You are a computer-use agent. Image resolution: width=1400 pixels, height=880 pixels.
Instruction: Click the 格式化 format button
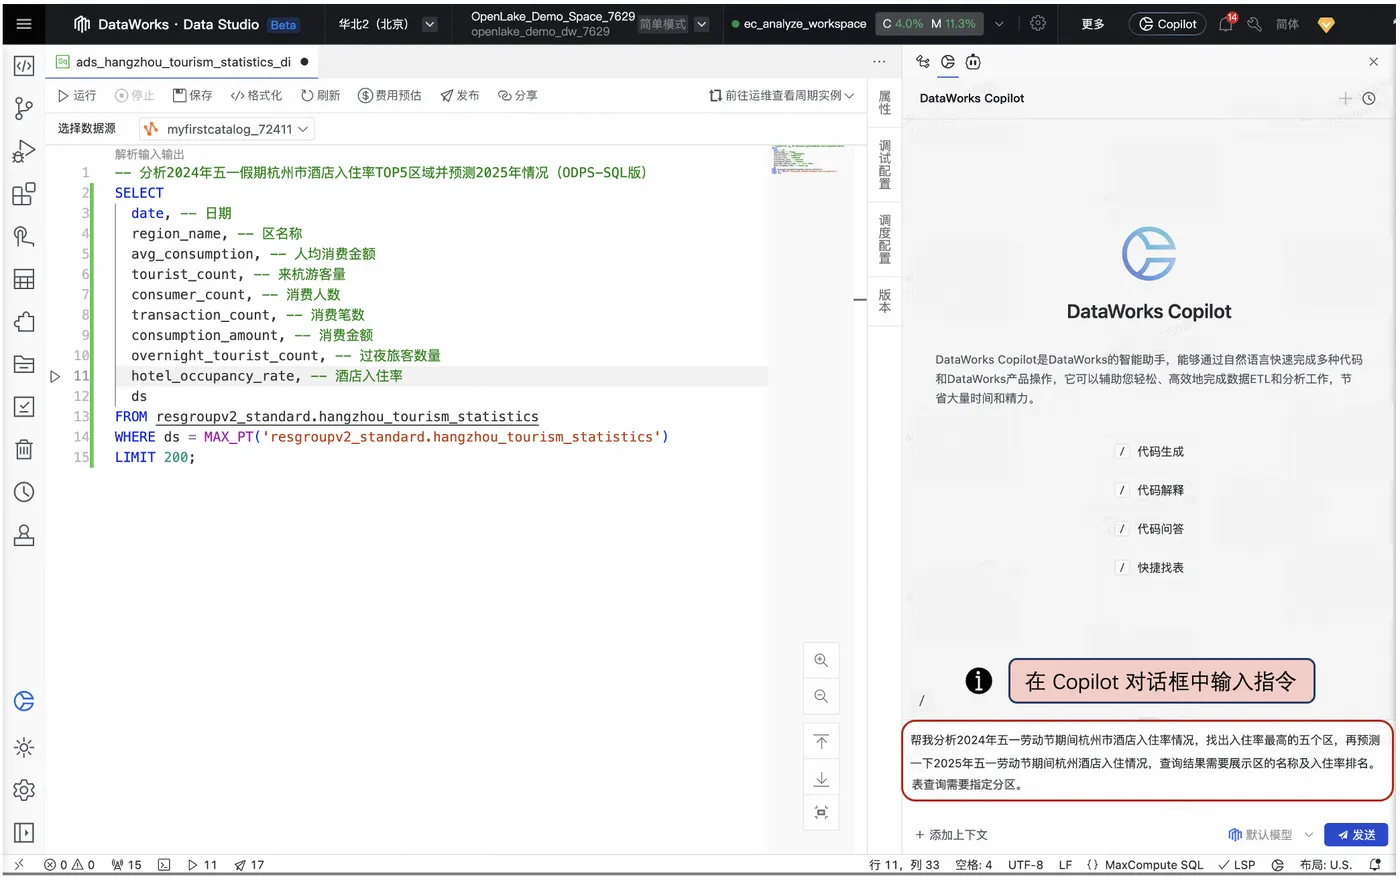pyautogui.click(x=256, y=96)
